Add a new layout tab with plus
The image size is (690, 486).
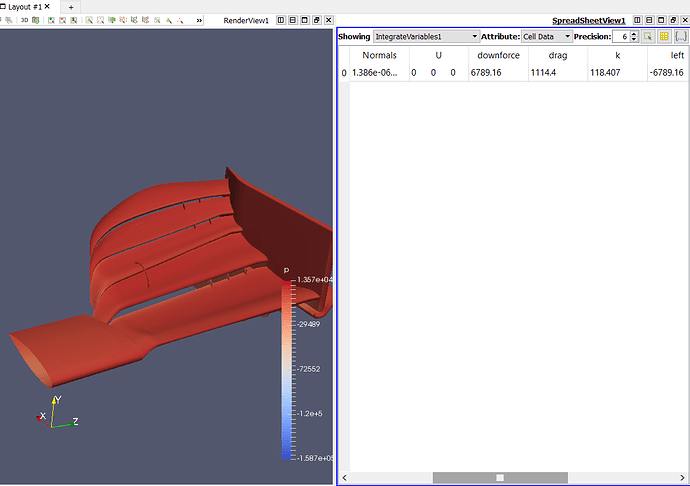click(70, 6)
